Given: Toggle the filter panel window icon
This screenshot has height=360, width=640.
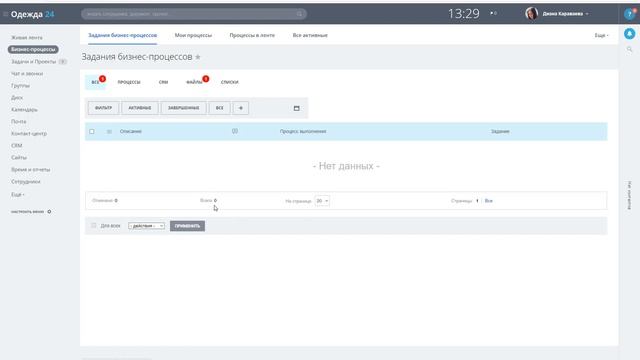Looking at the screenshot, I should click(x=297, y=108).
